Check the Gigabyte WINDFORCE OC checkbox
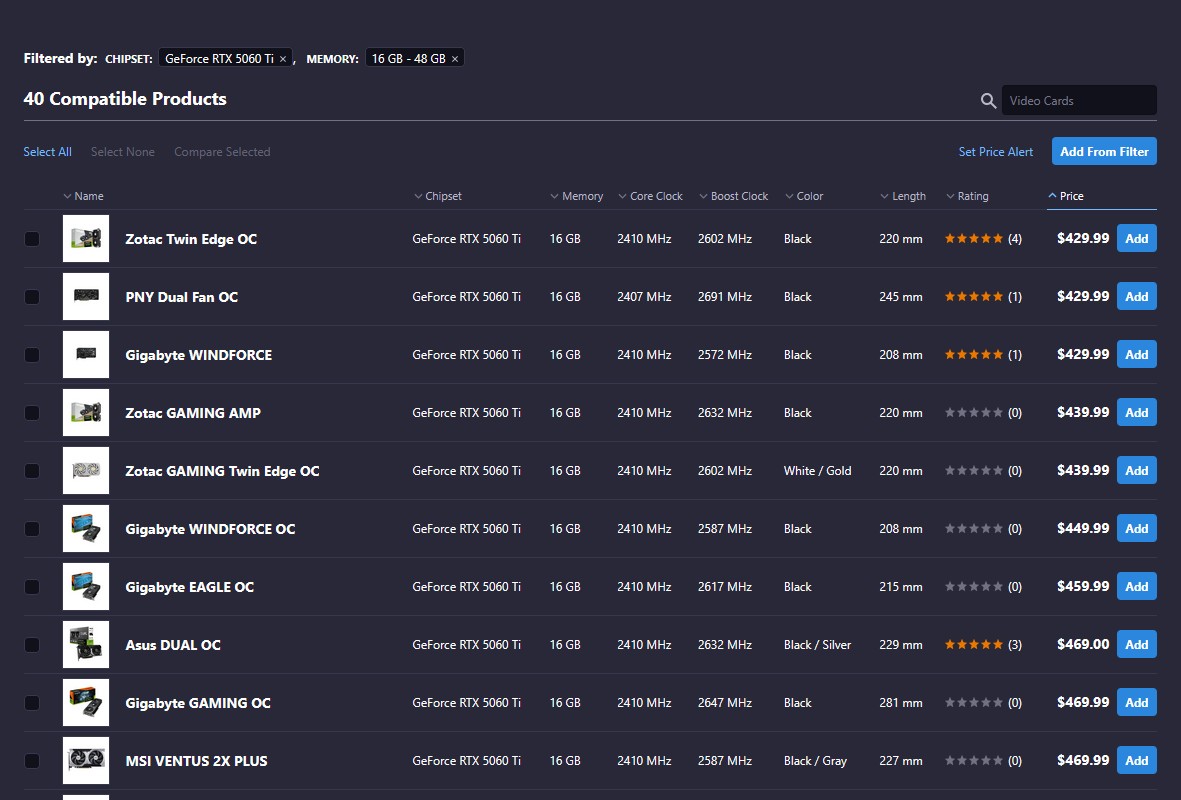Image resolution: width=1181 pixels, height=800 pixels. [32, 529]
